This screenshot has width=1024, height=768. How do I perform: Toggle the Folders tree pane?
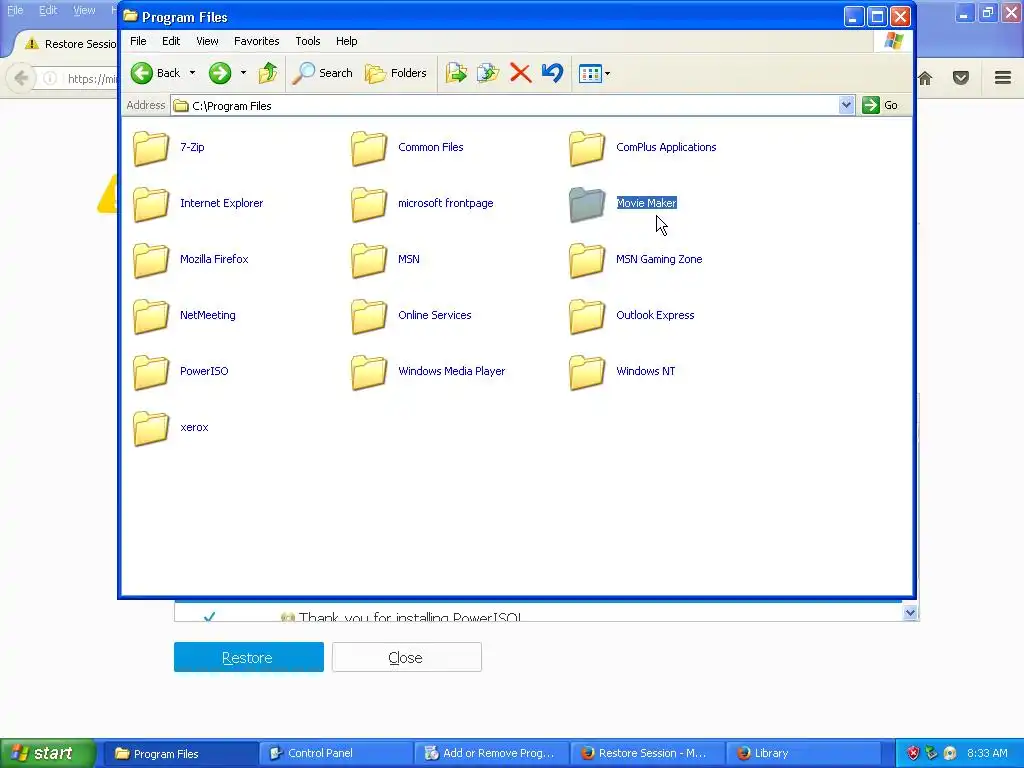tap(396, 73)
